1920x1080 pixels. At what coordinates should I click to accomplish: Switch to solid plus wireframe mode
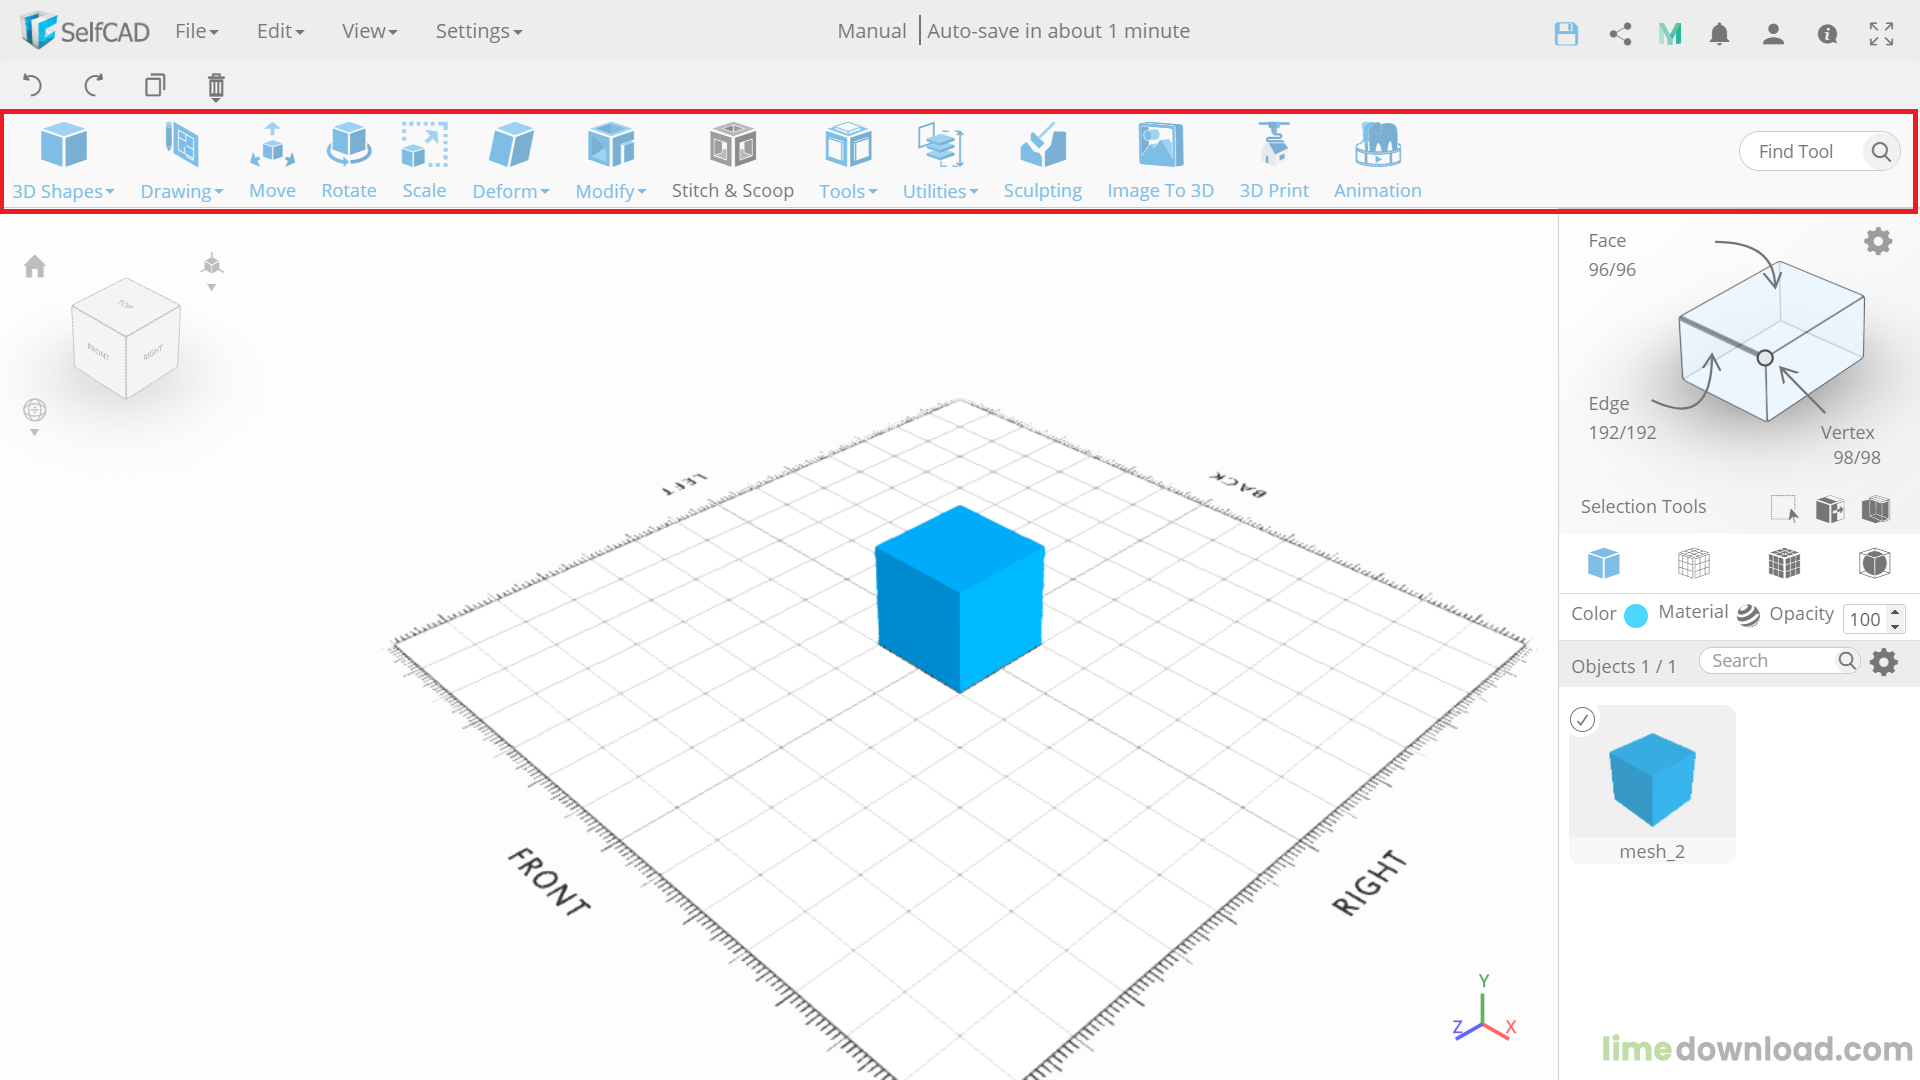(1783, 564)
